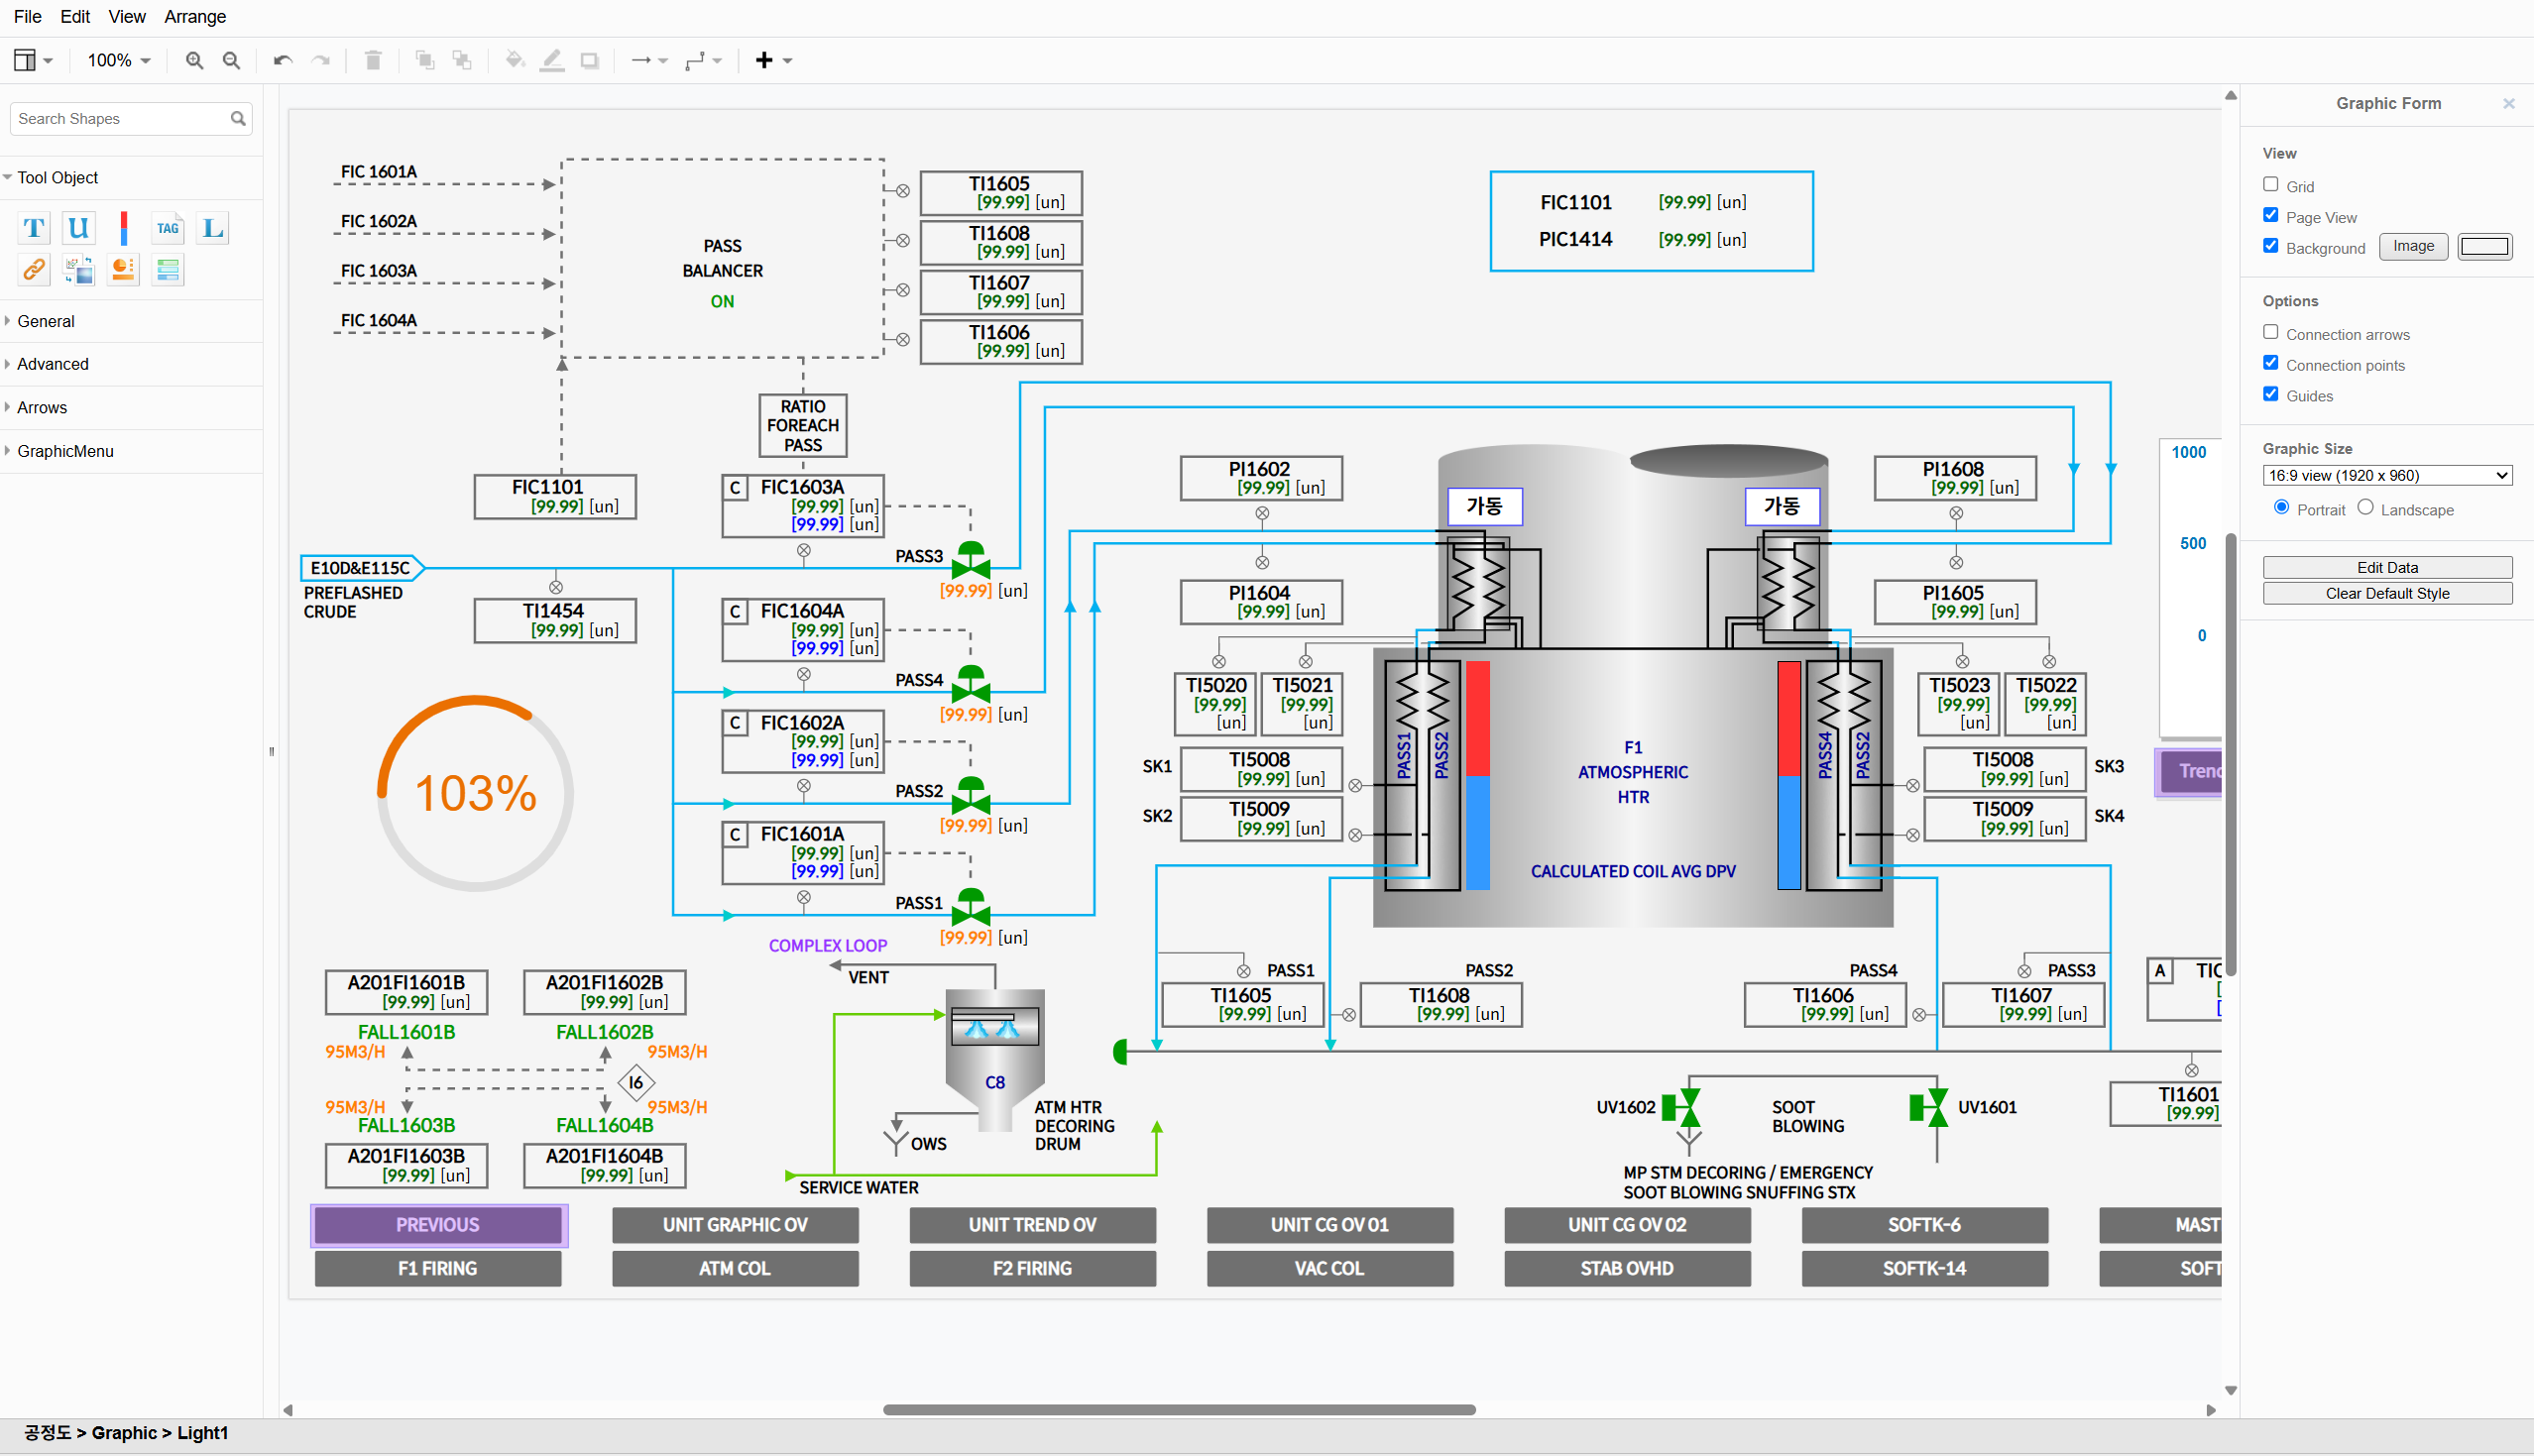Click the search magnifier in Search Shapes
The image size is (2534, 1456).
tap(238, 119)
